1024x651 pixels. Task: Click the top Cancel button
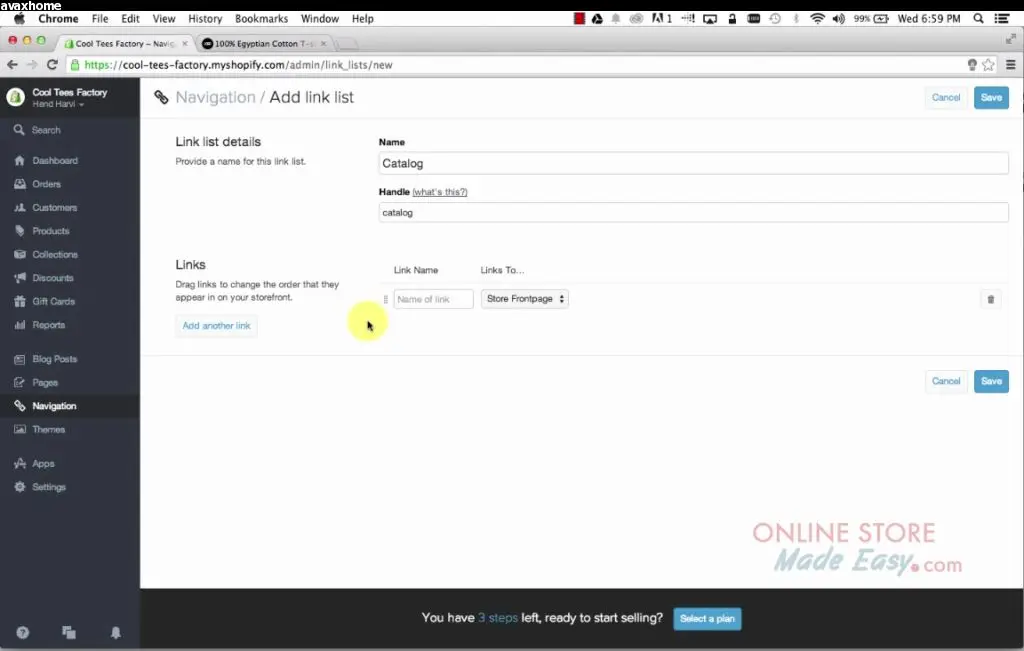point(946,97)
